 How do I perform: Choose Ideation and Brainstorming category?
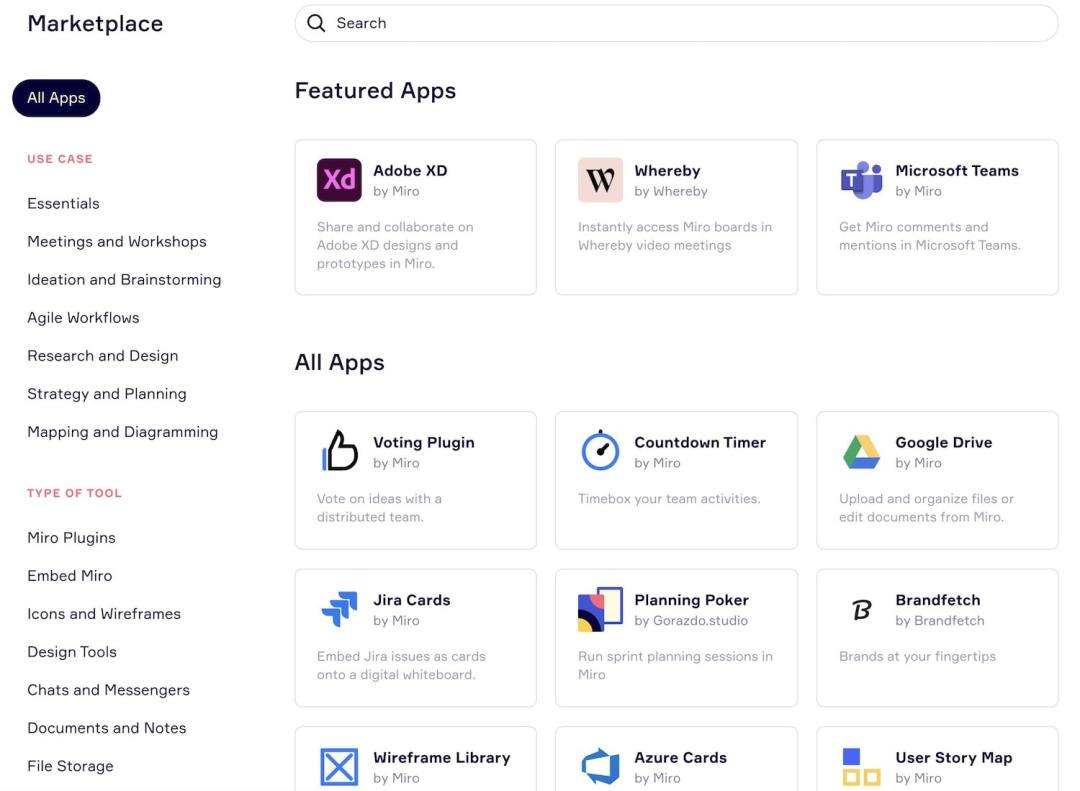coord(124,280)
